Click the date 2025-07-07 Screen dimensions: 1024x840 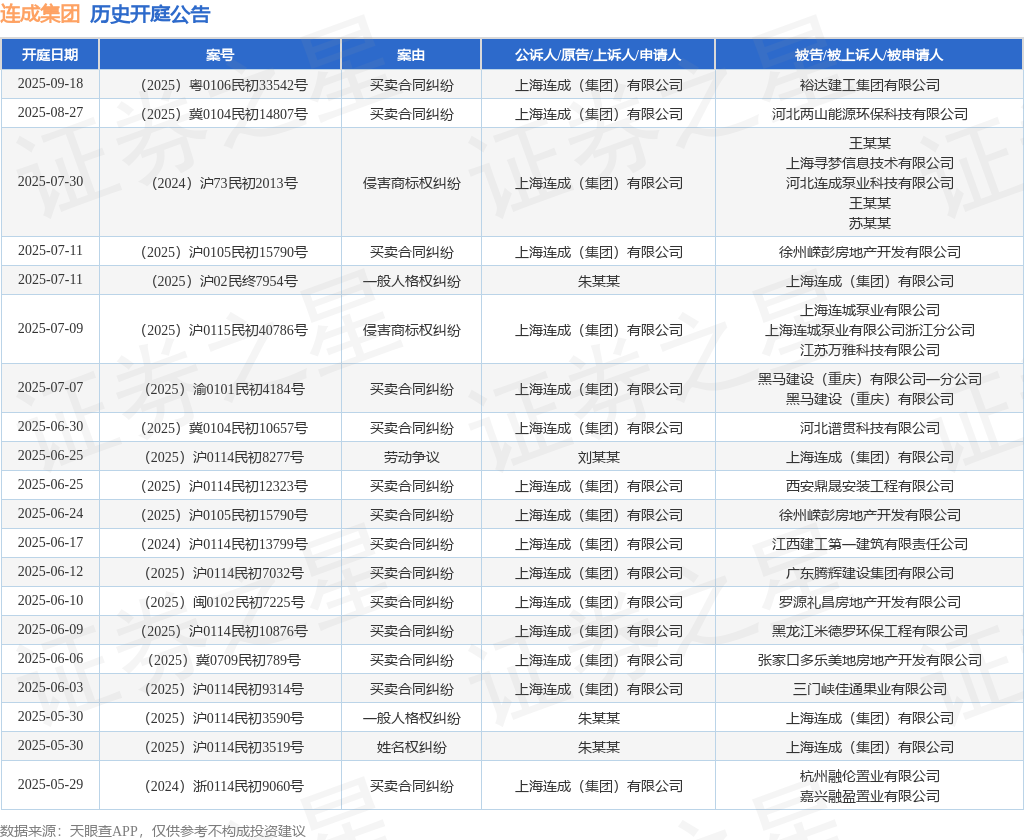50,387
